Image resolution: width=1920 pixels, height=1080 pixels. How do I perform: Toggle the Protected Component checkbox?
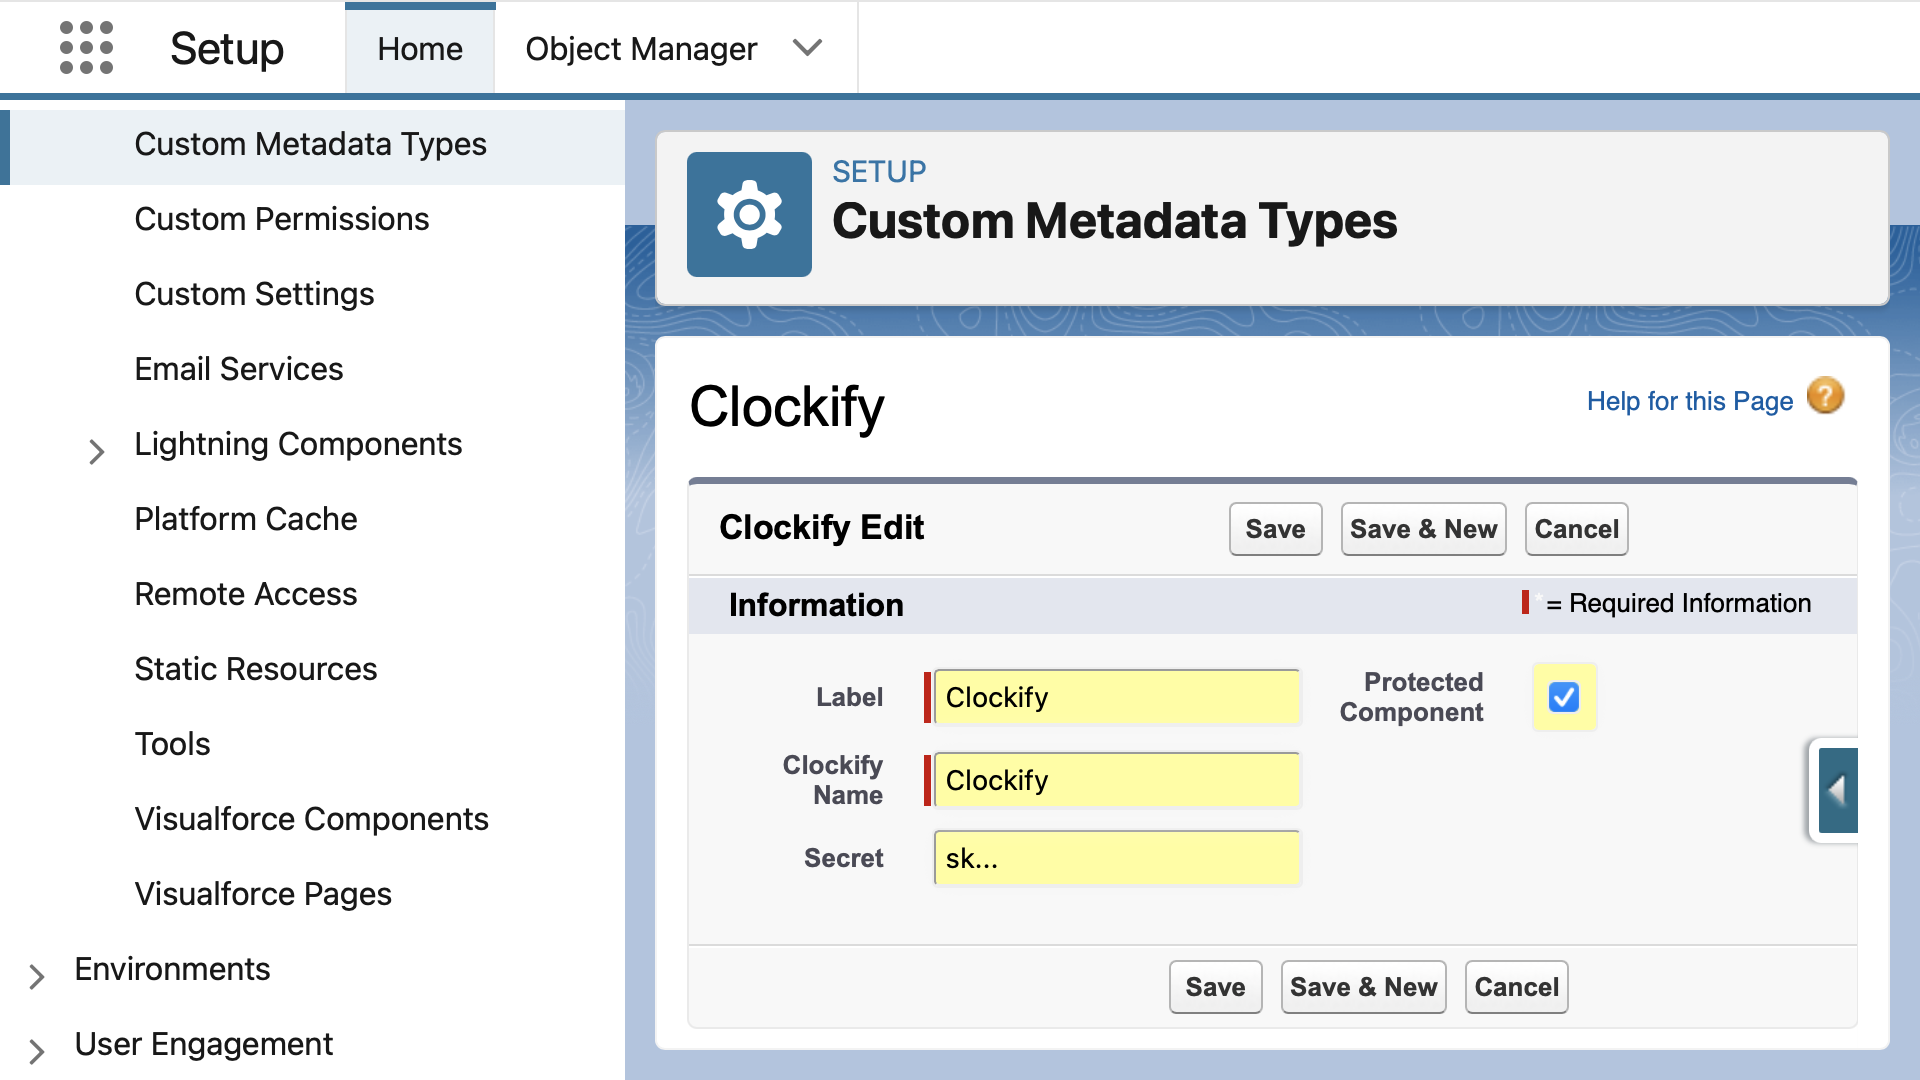coord(1564,697)
